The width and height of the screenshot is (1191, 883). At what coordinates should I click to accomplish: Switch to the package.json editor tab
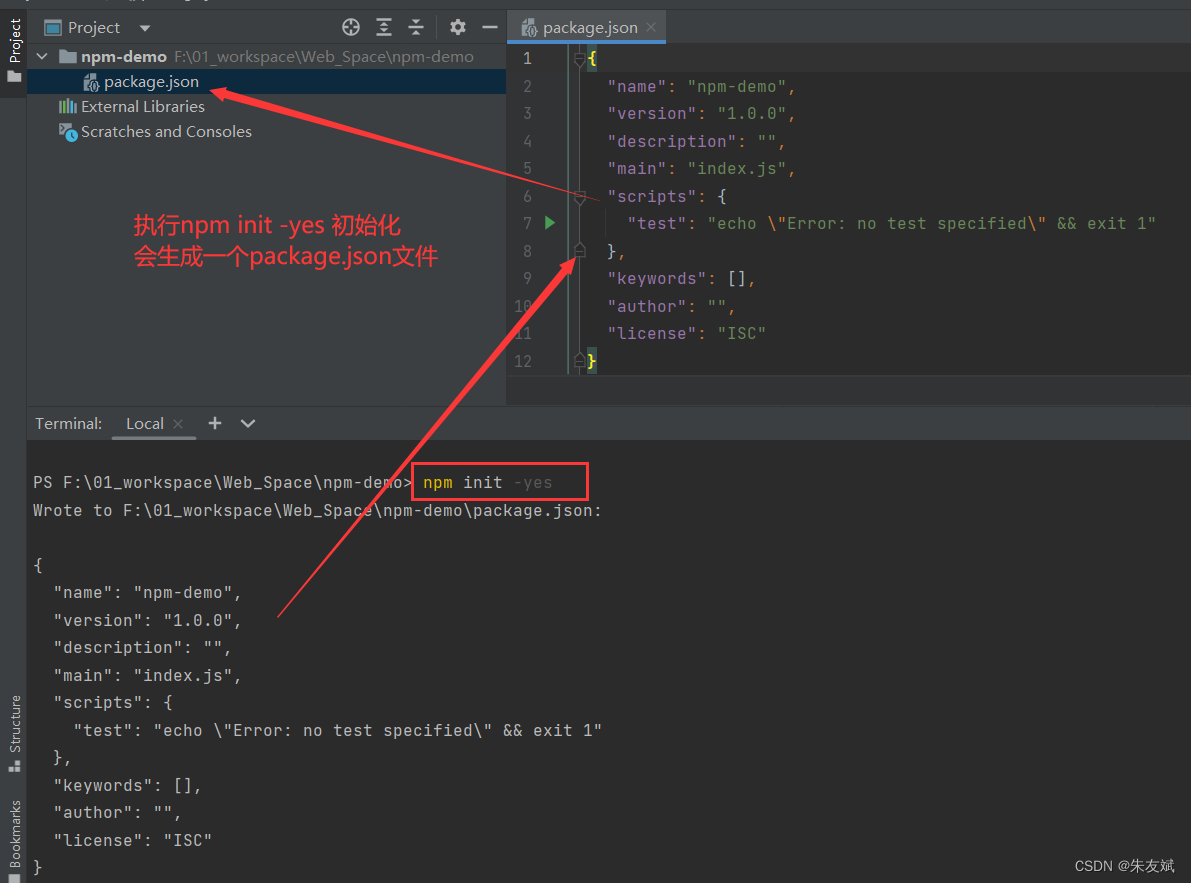[x=586, y=26]
